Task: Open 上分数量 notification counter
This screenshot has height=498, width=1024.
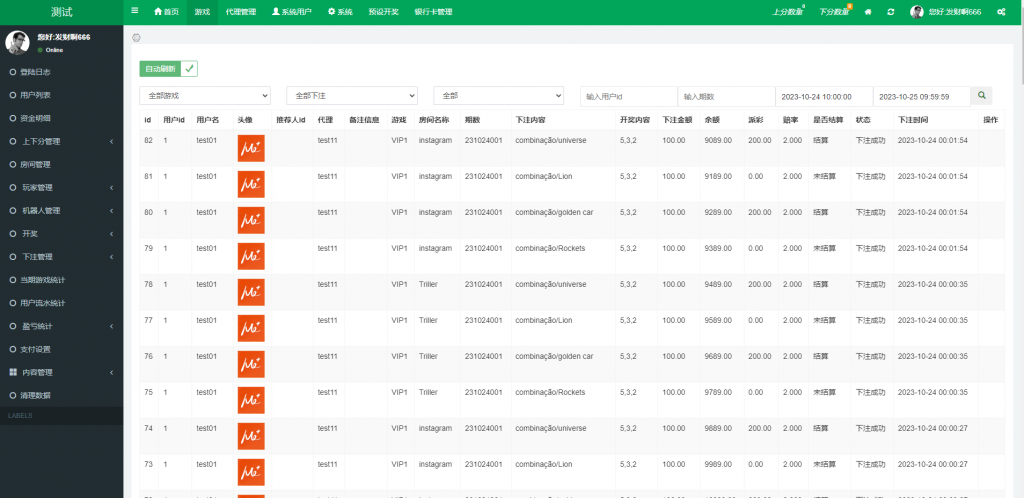Action: [x=788, y=12]
